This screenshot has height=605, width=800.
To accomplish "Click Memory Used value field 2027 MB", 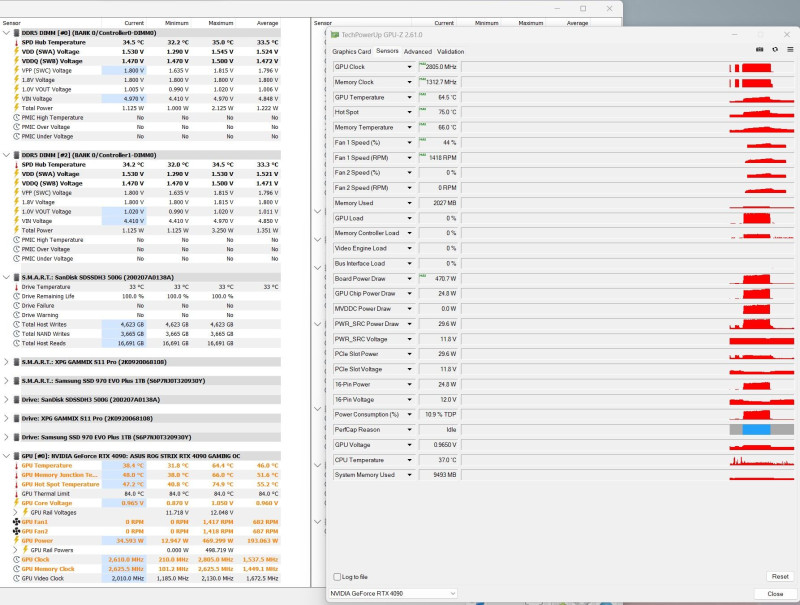I will click(x=438, y=203).
